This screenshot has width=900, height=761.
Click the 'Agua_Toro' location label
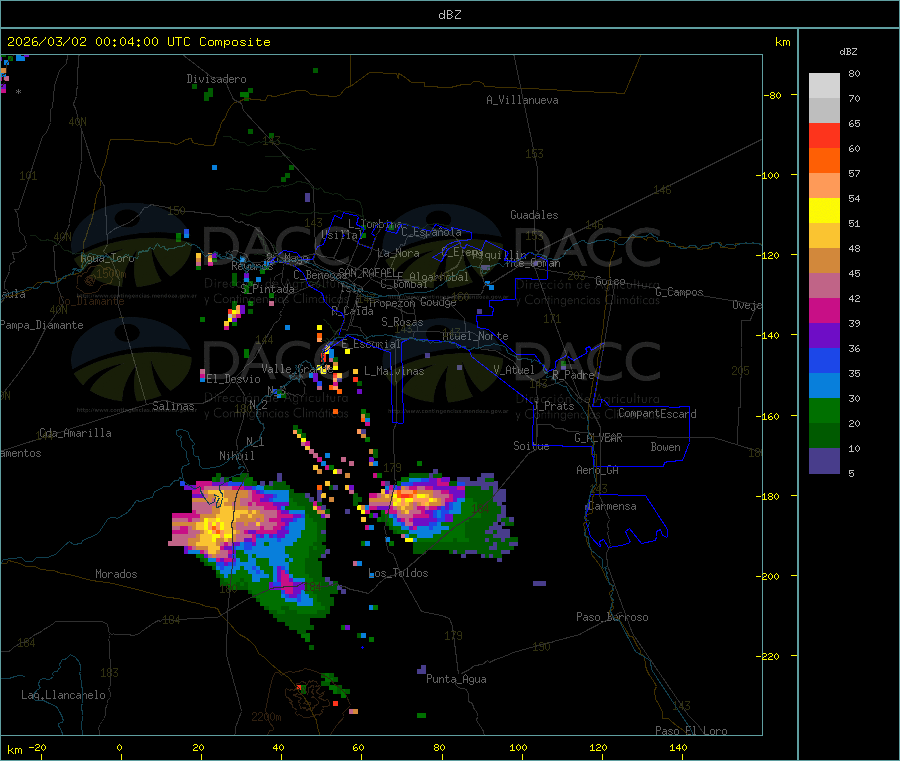click(x=107, y=258)
